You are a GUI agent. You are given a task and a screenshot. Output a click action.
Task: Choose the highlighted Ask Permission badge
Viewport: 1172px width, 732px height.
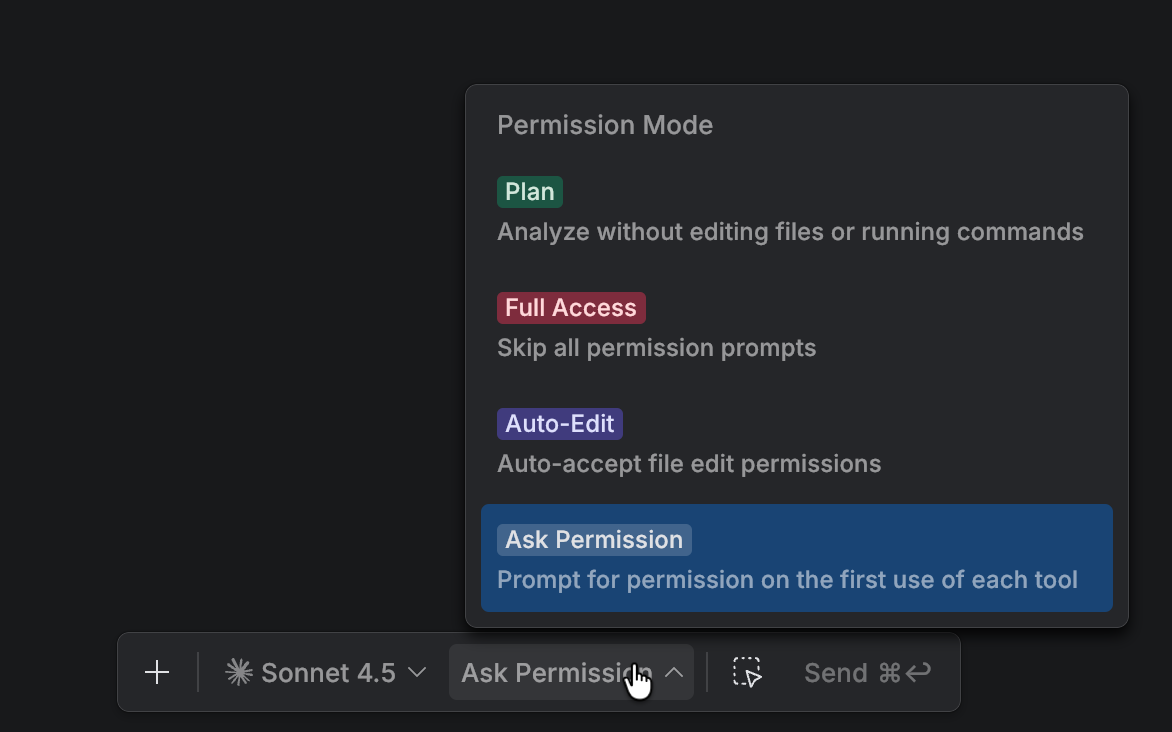tap(594, 540)
